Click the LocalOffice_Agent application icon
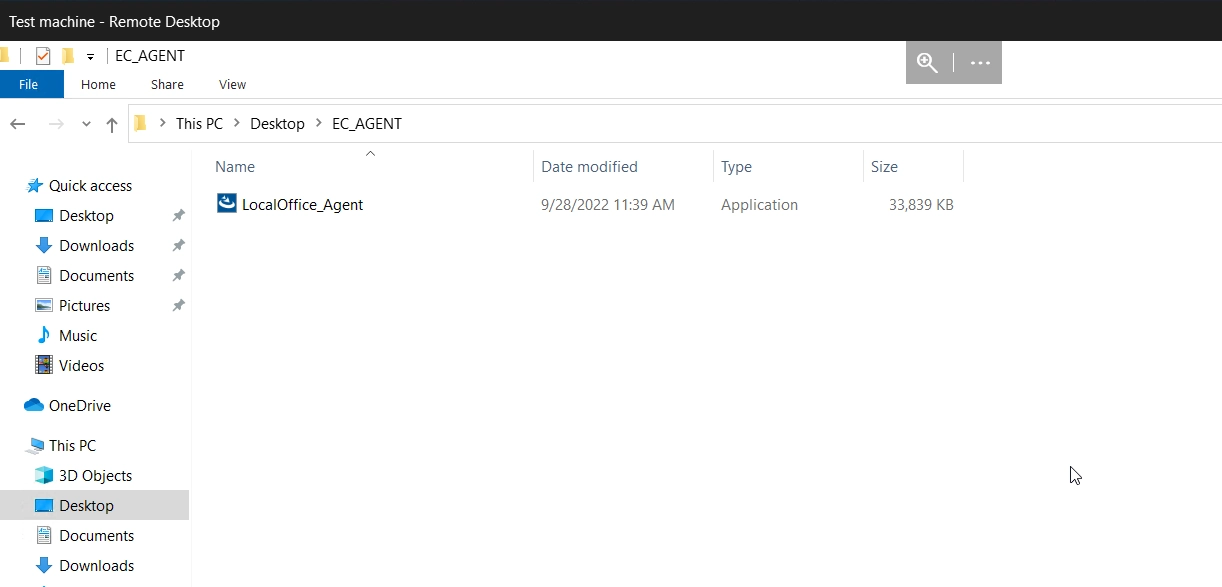 (227, 204)
